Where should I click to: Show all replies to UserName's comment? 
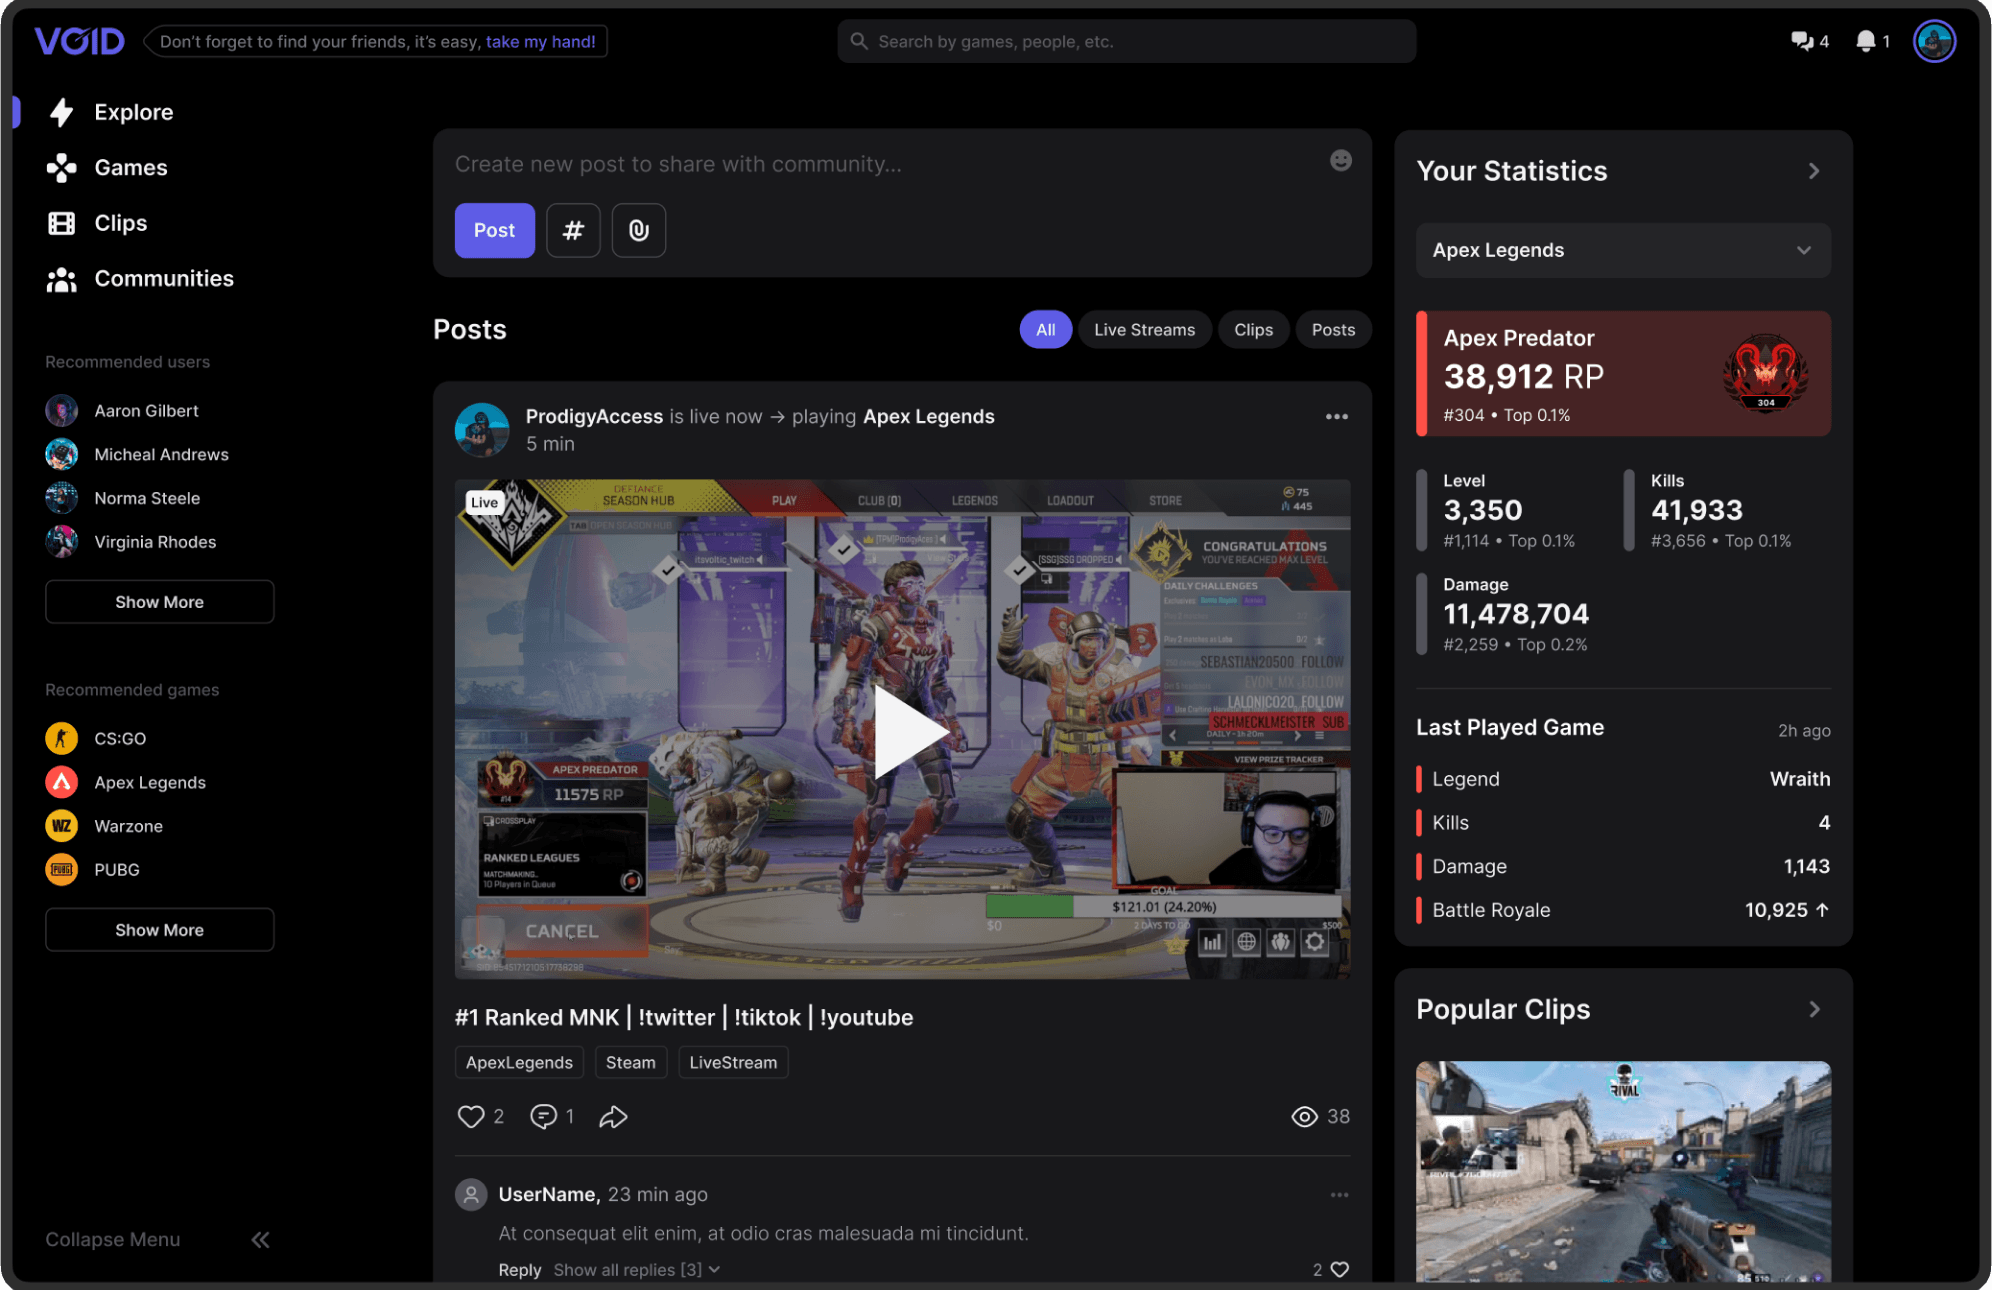(x=636, y=1269)
